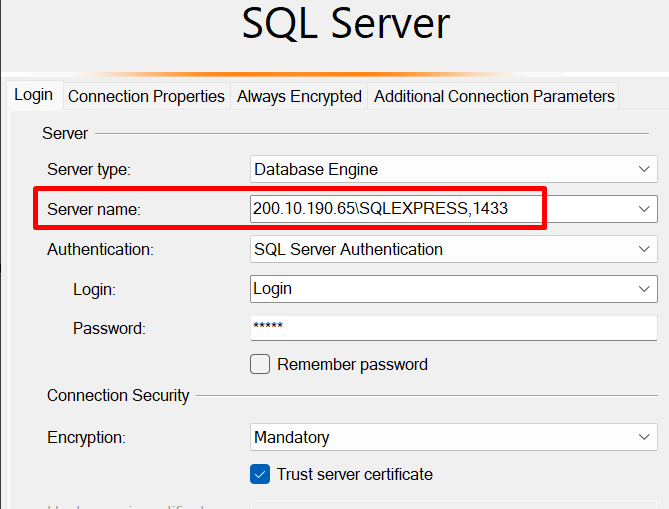Select the Always Encrypted tab
The height and width of the screenshot is (509, 669).
[x=299, y=96]
